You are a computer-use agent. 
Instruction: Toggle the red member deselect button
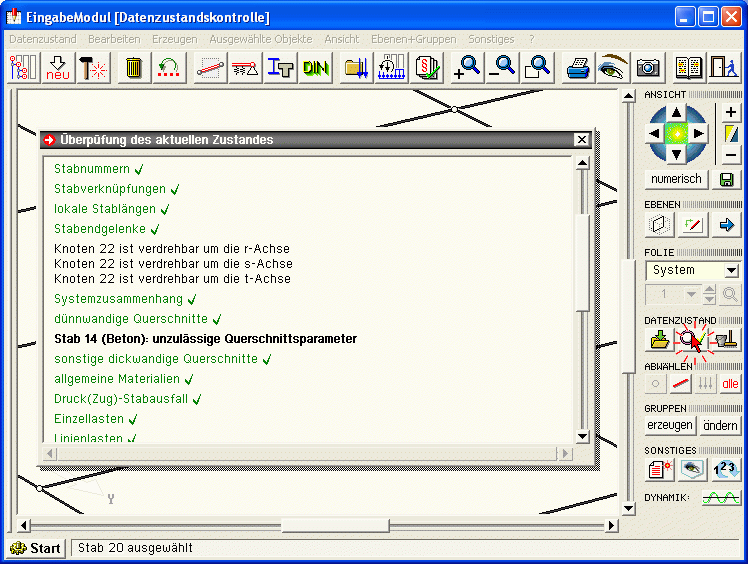click(681, 383)
